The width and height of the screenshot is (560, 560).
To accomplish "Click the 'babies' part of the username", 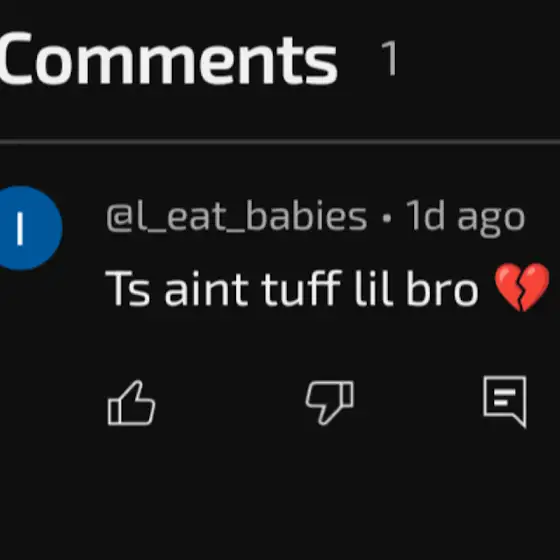I will click(x=306, y=215).
